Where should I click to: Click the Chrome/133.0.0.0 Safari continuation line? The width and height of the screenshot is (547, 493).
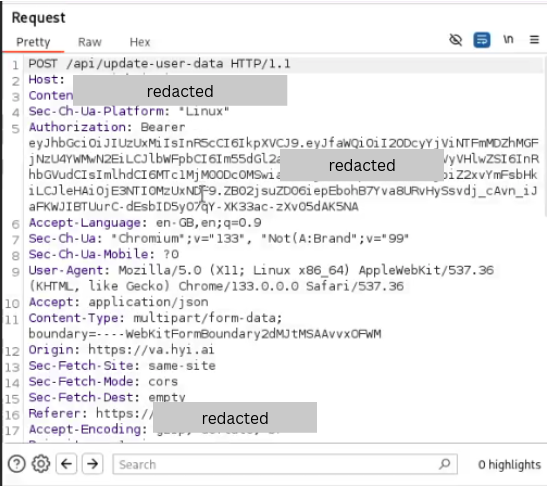216,286
